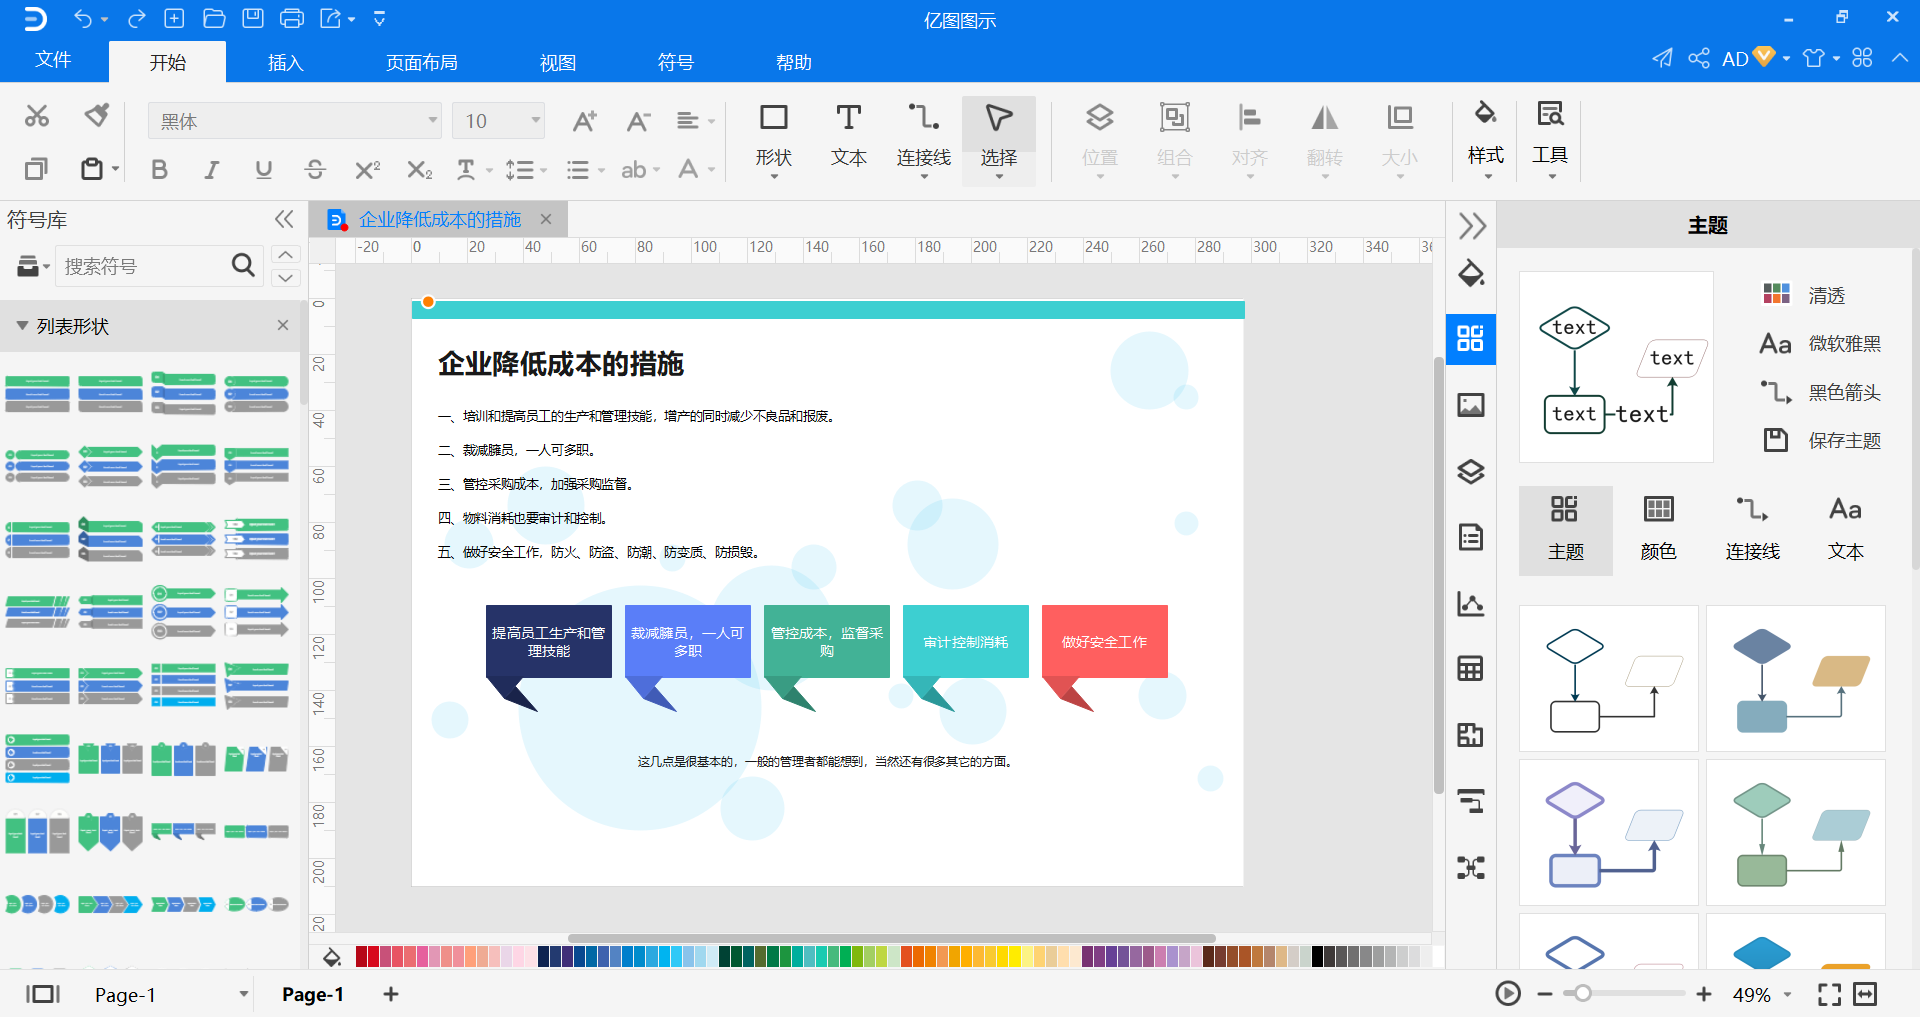Print the document with the printer icon

click(x=292, y=18)
